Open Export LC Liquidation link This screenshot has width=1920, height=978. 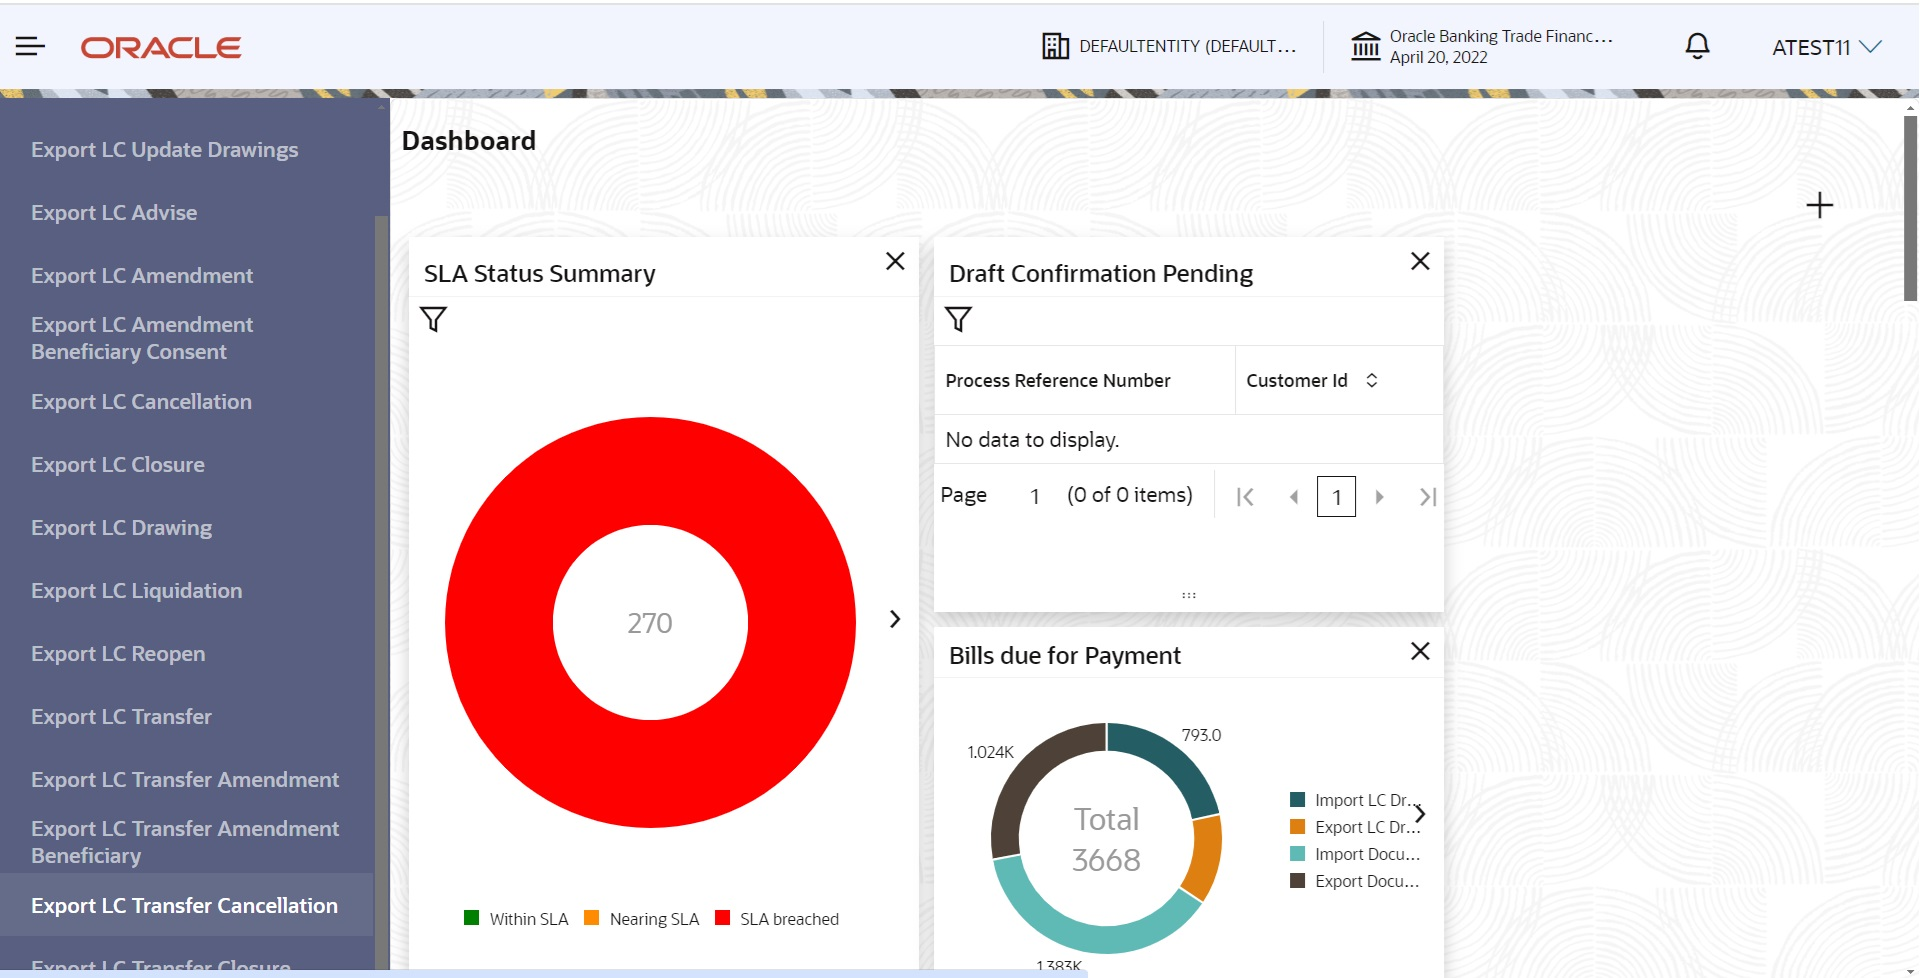click(137, 590)
